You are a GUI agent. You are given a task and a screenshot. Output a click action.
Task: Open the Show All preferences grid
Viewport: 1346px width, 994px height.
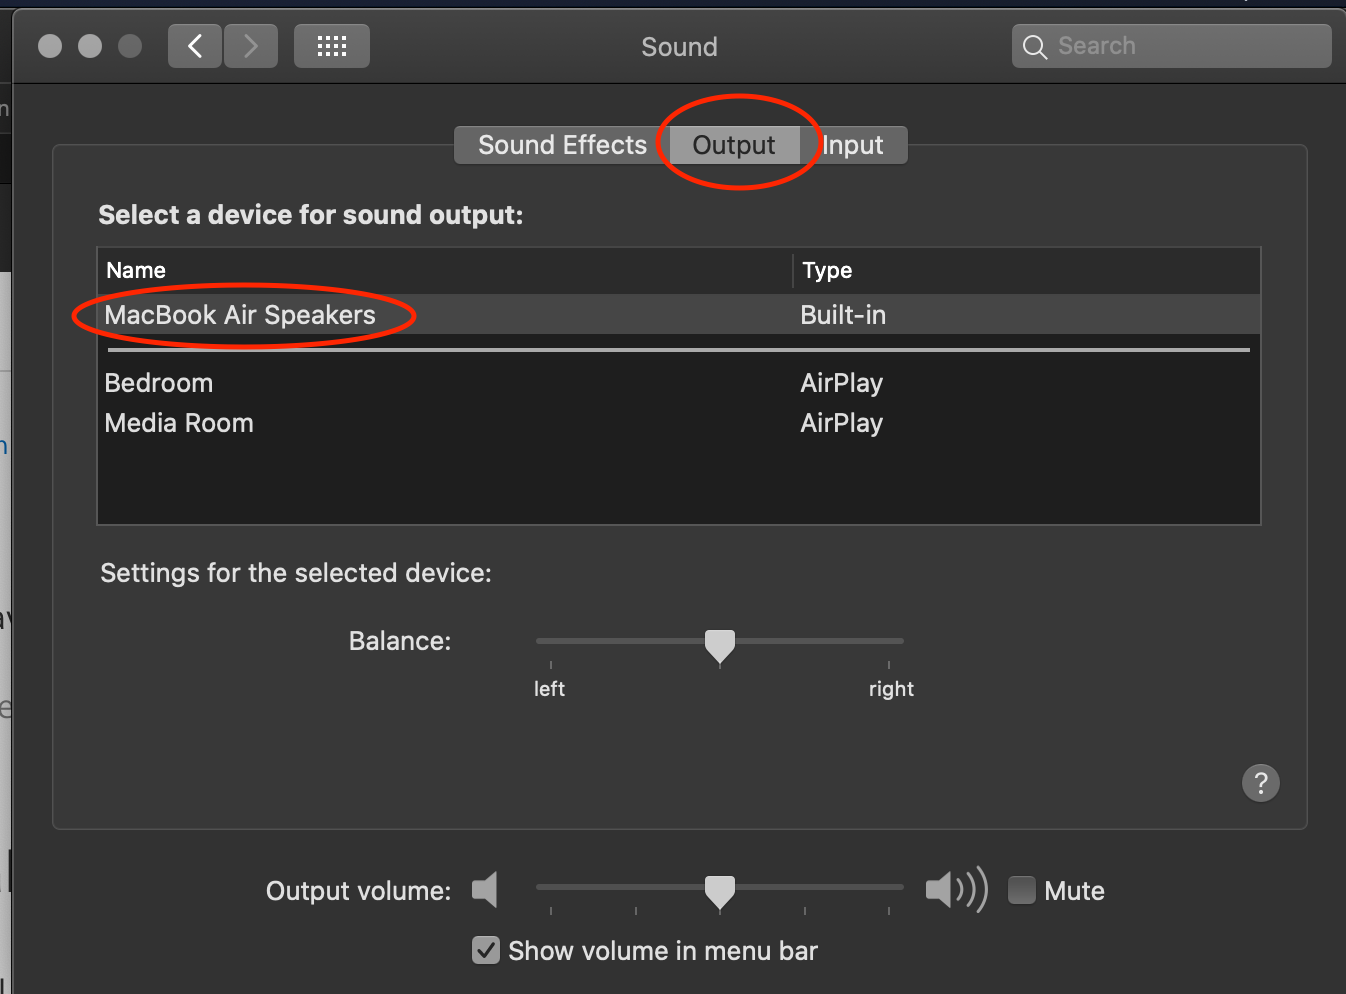click(331, 46)
